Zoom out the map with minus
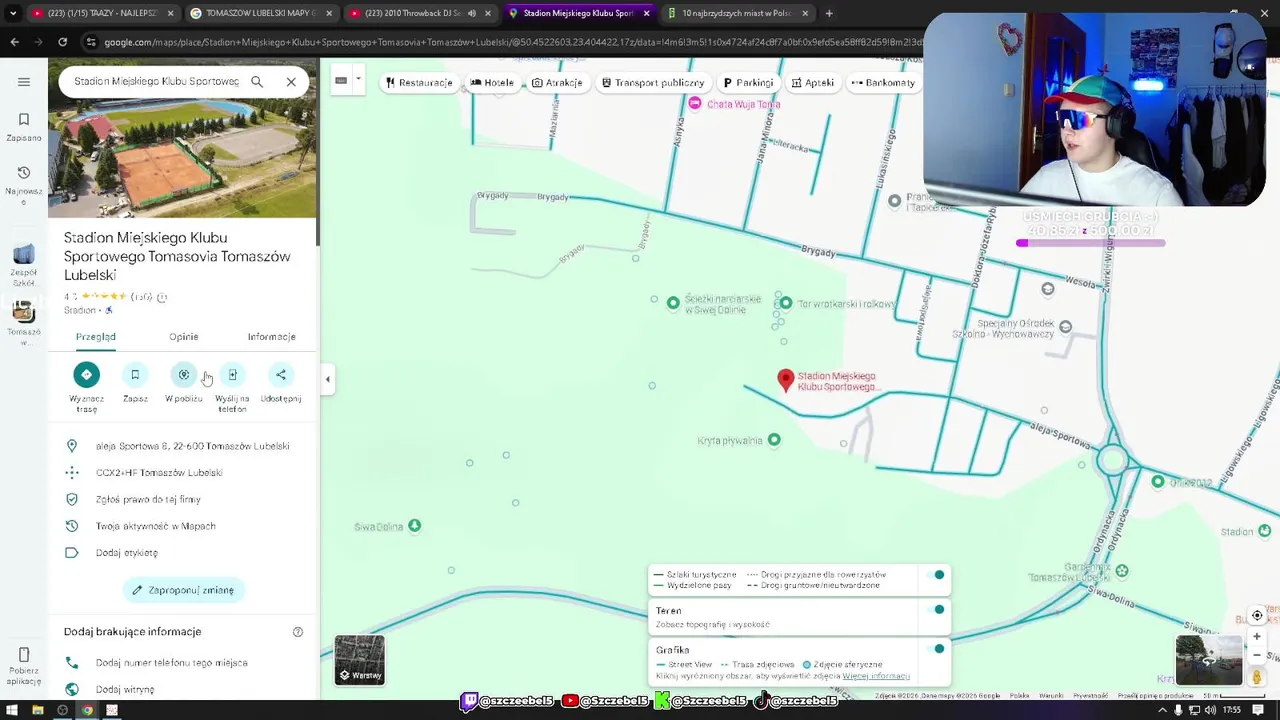This screenshot has height=720, width=1280. (x=1257, y=655)
